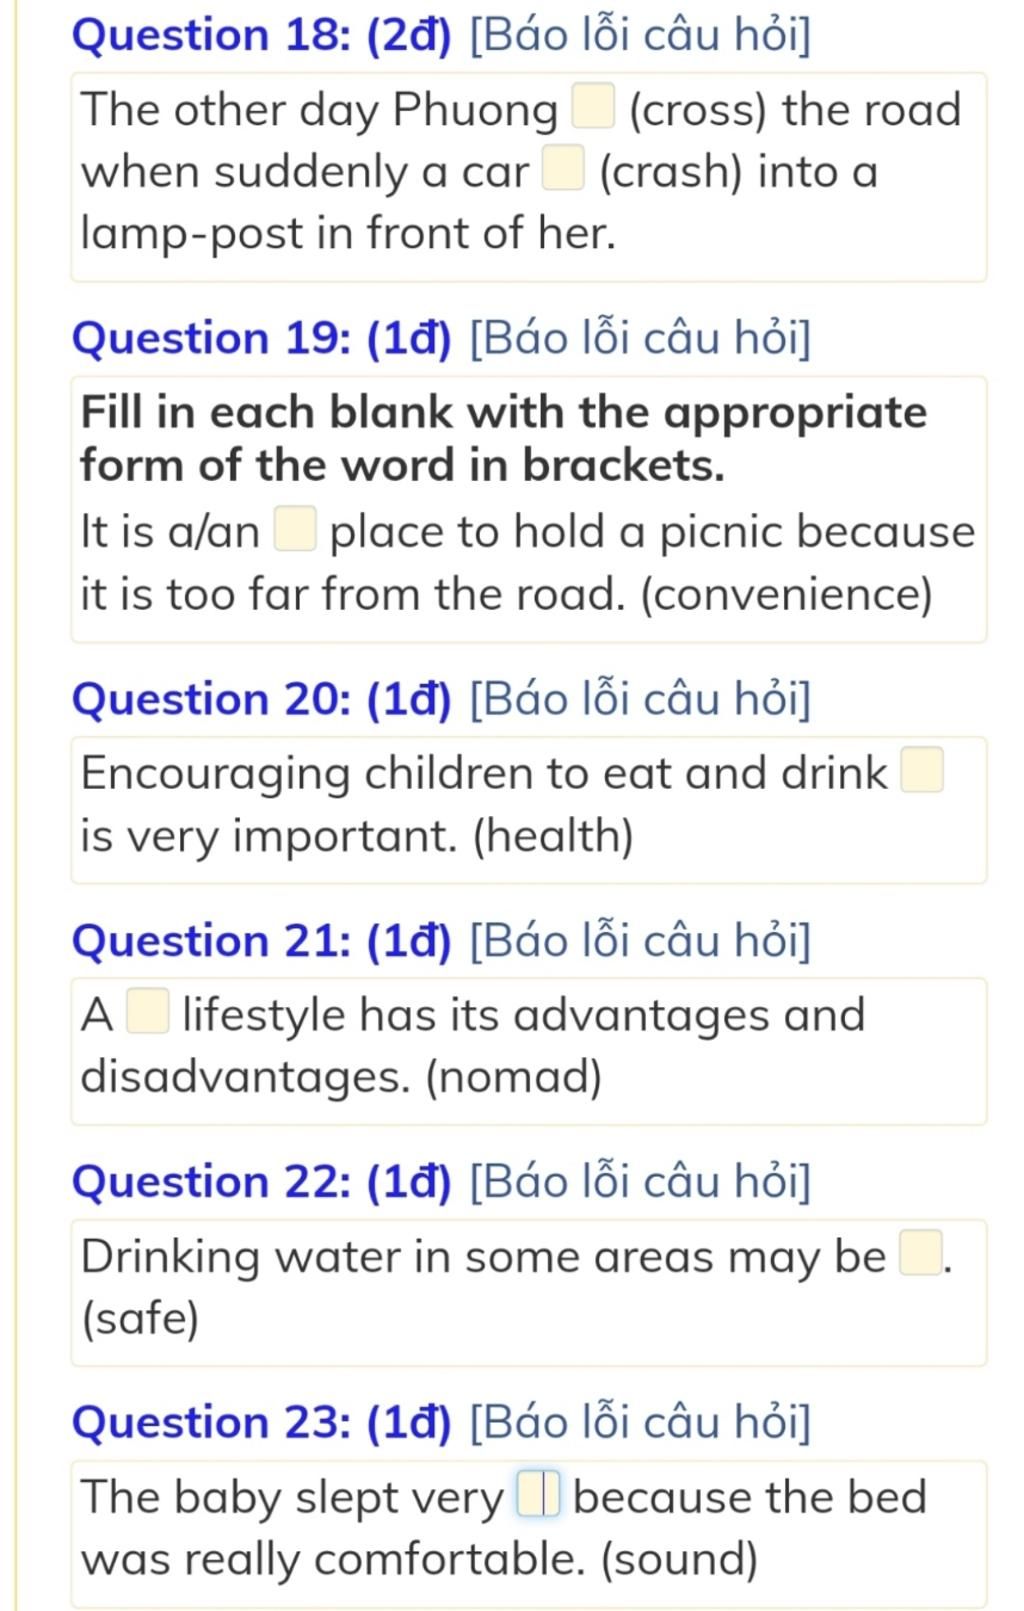Click the Question 23 (1đ) heading
The image size is (1024, 1611).
click(262, 1422)
